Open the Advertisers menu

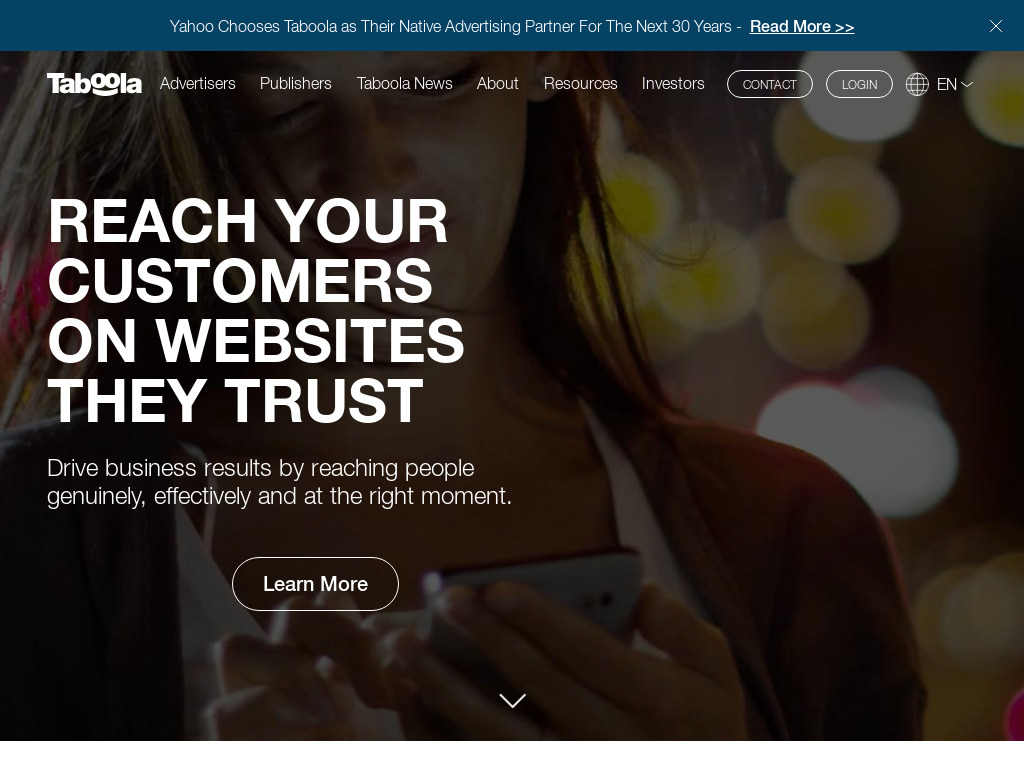tap(197, 84)
